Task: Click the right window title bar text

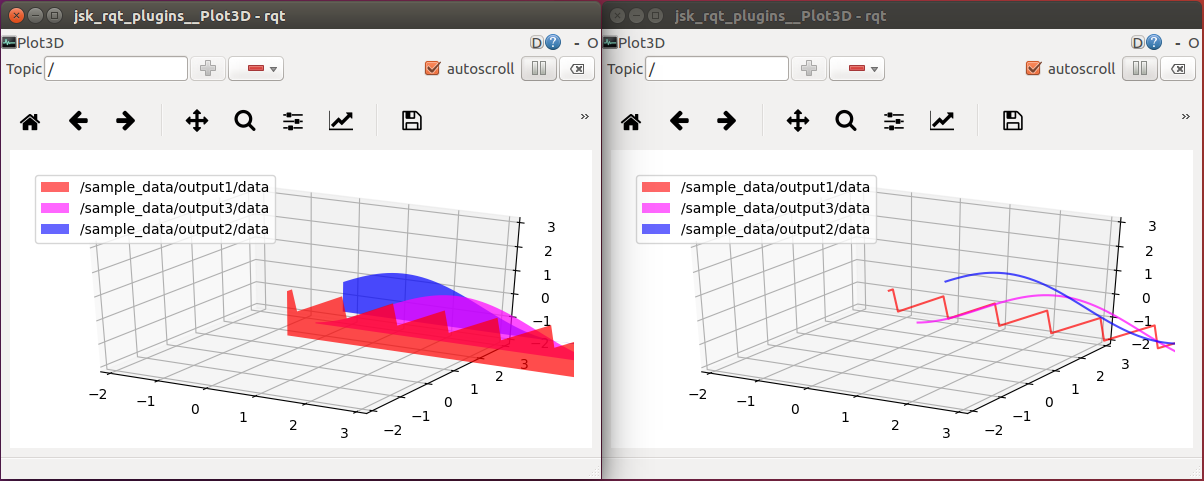Action: pyautogui.click(x=780, y=15)
